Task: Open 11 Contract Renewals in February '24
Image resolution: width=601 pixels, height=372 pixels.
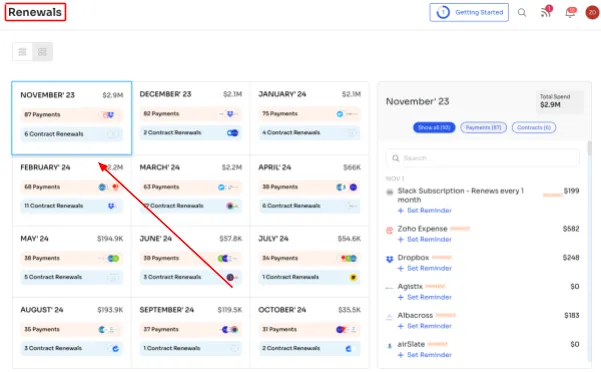Action: [x=72, y=206]
